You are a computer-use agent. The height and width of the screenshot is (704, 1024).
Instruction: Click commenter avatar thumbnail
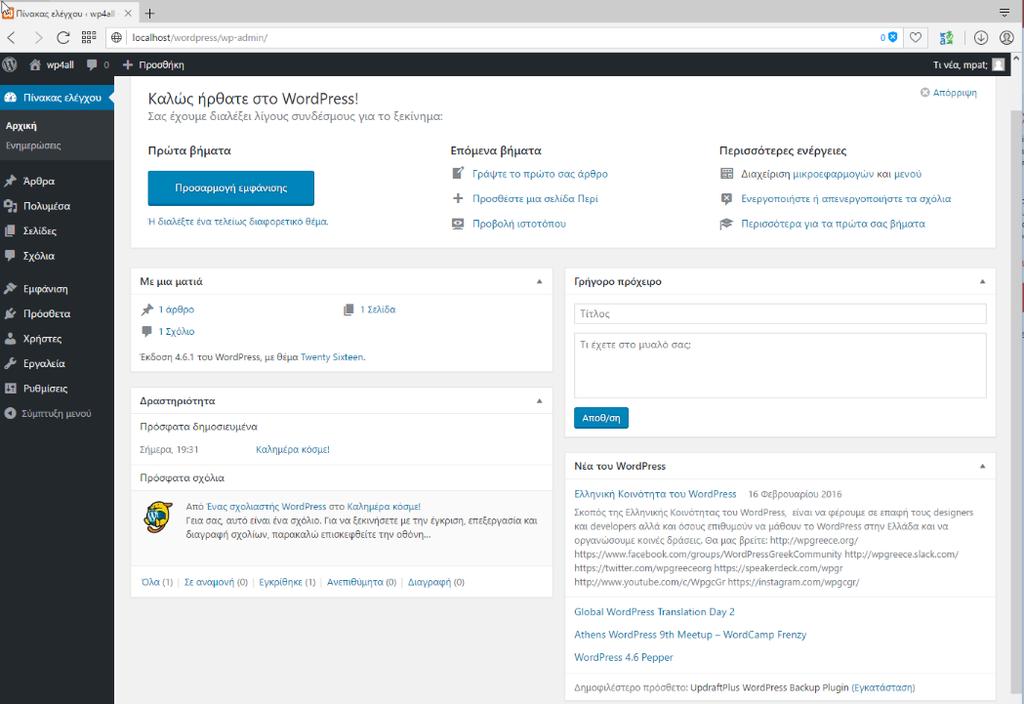pyautogui.click(x=157, y=517)
